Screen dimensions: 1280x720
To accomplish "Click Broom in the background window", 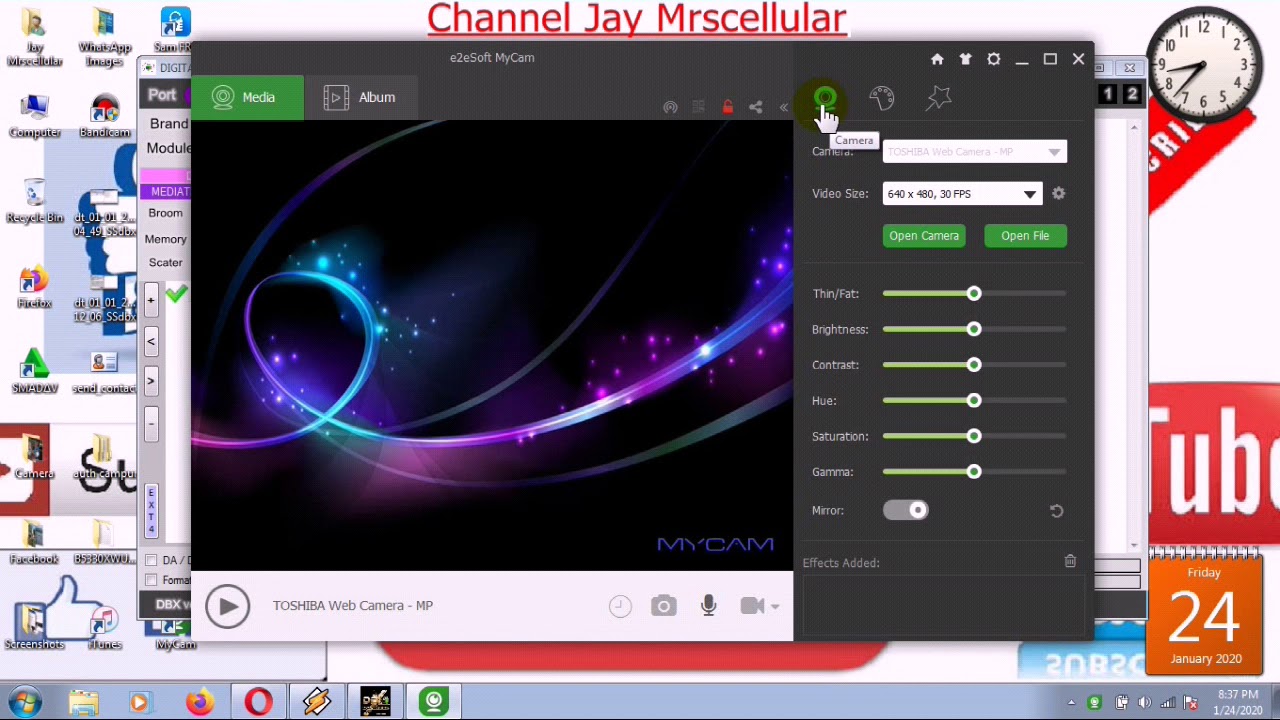I will pyautogui.click(x=166, y=212).
